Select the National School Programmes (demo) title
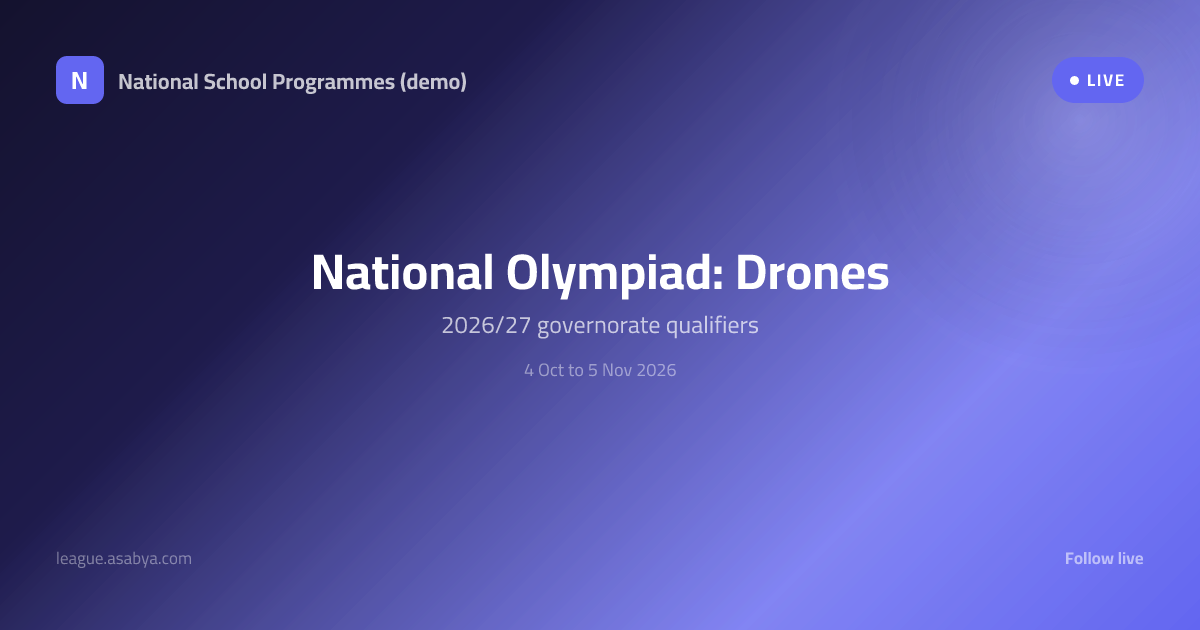 tap(292, 82)
